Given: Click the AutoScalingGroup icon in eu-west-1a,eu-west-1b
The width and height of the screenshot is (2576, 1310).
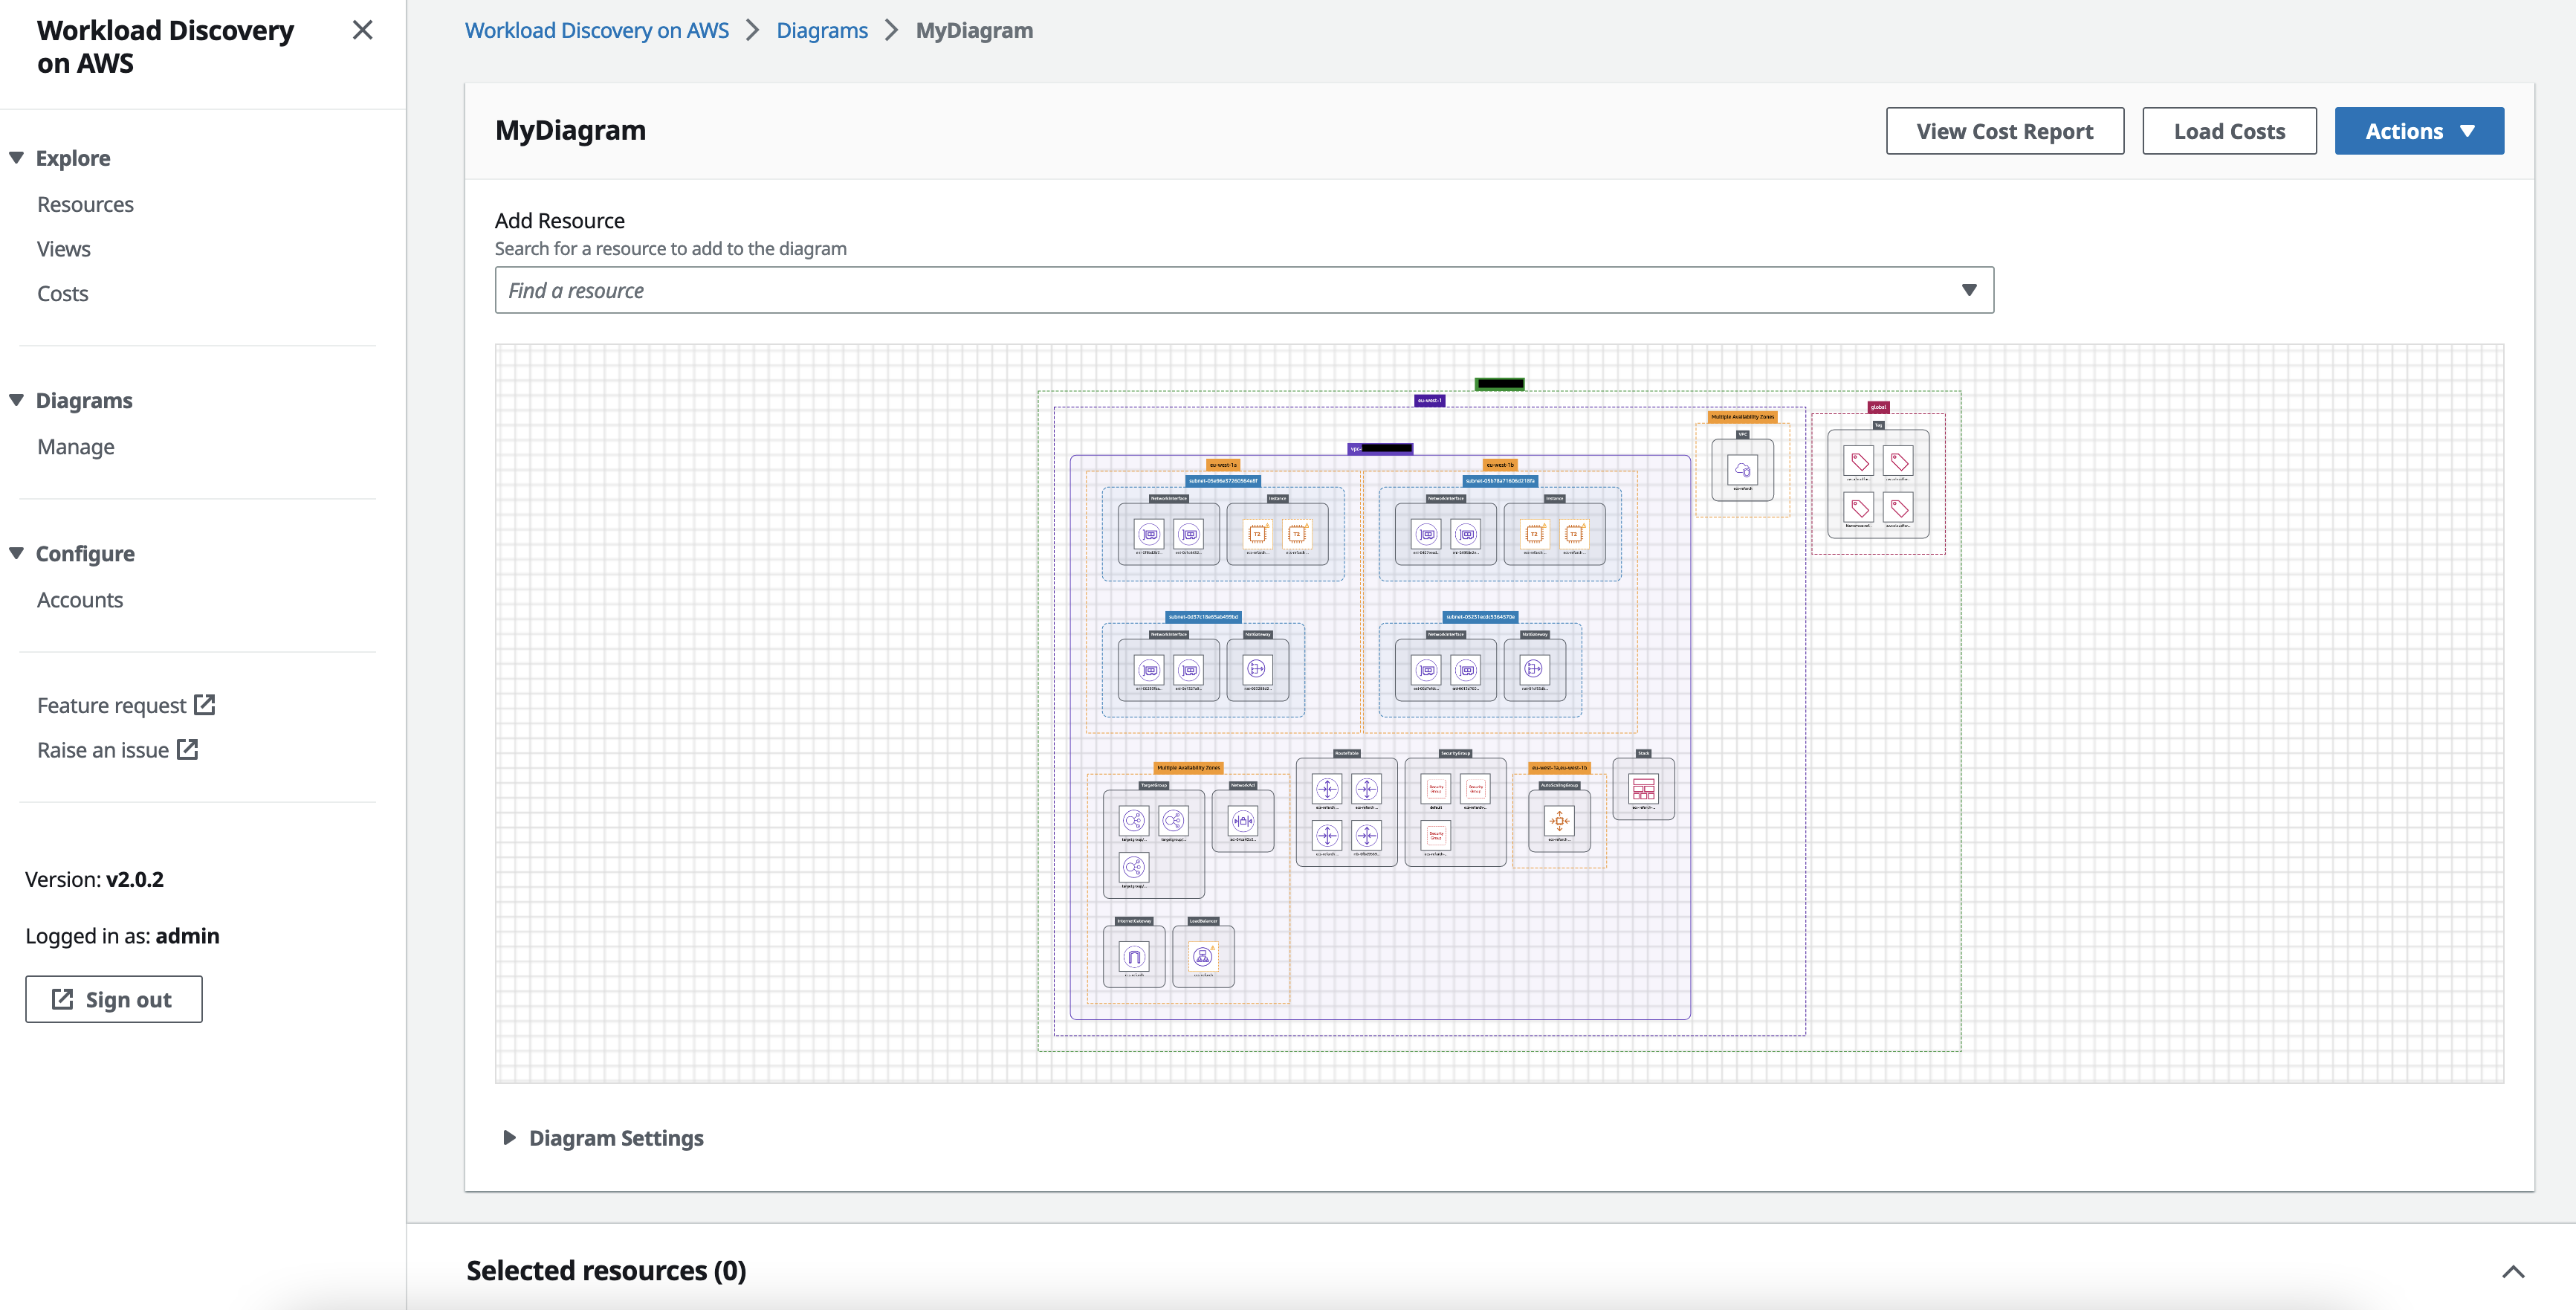Looking at the screenshot, I should (x=1560, y=822).
